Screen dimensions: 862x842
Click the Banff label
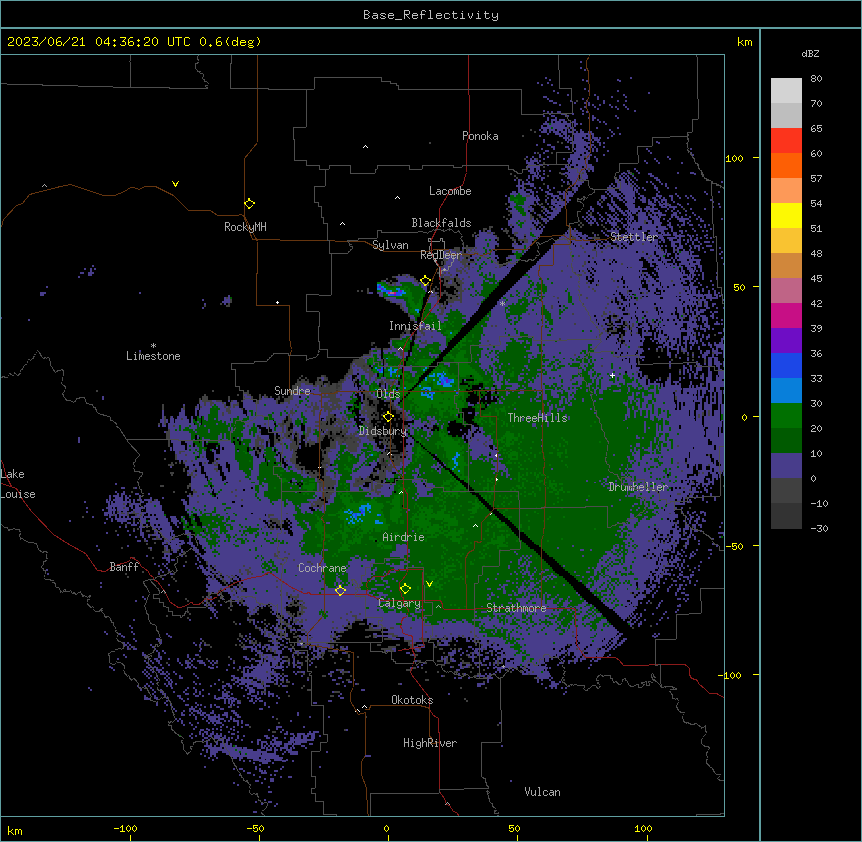124,567
